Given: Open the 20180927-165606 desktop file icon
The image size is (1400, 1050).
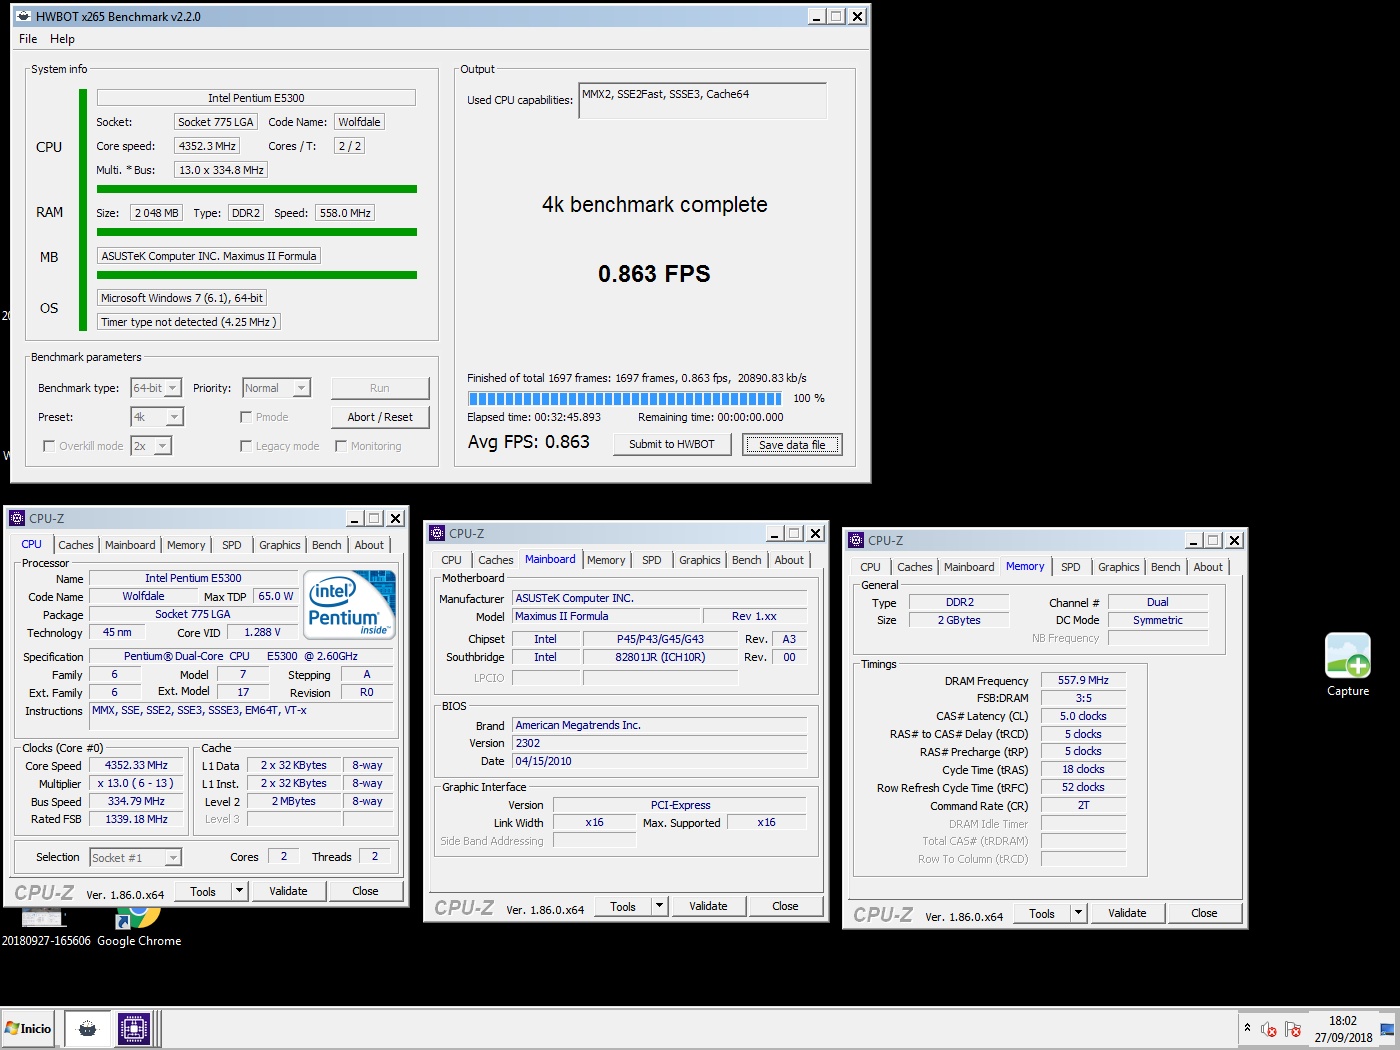Looking at the screenshot, I should [x=45, y=926].
